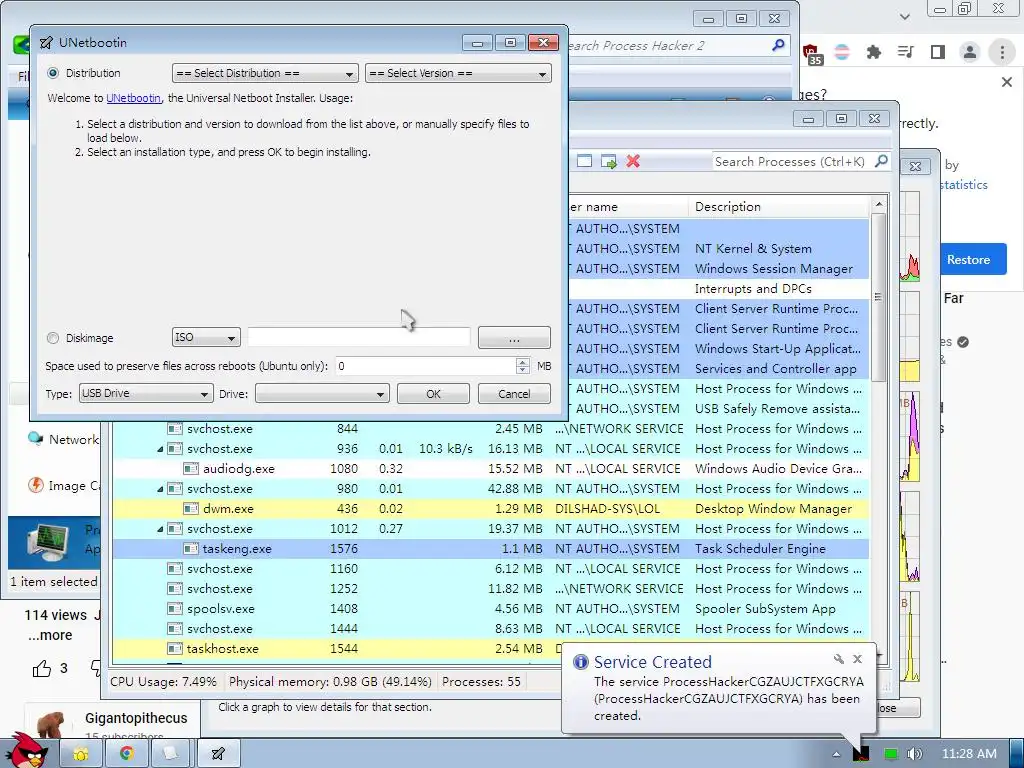Select the spoolsv.exe process row
1024x768 pixels.
[490, 609]
